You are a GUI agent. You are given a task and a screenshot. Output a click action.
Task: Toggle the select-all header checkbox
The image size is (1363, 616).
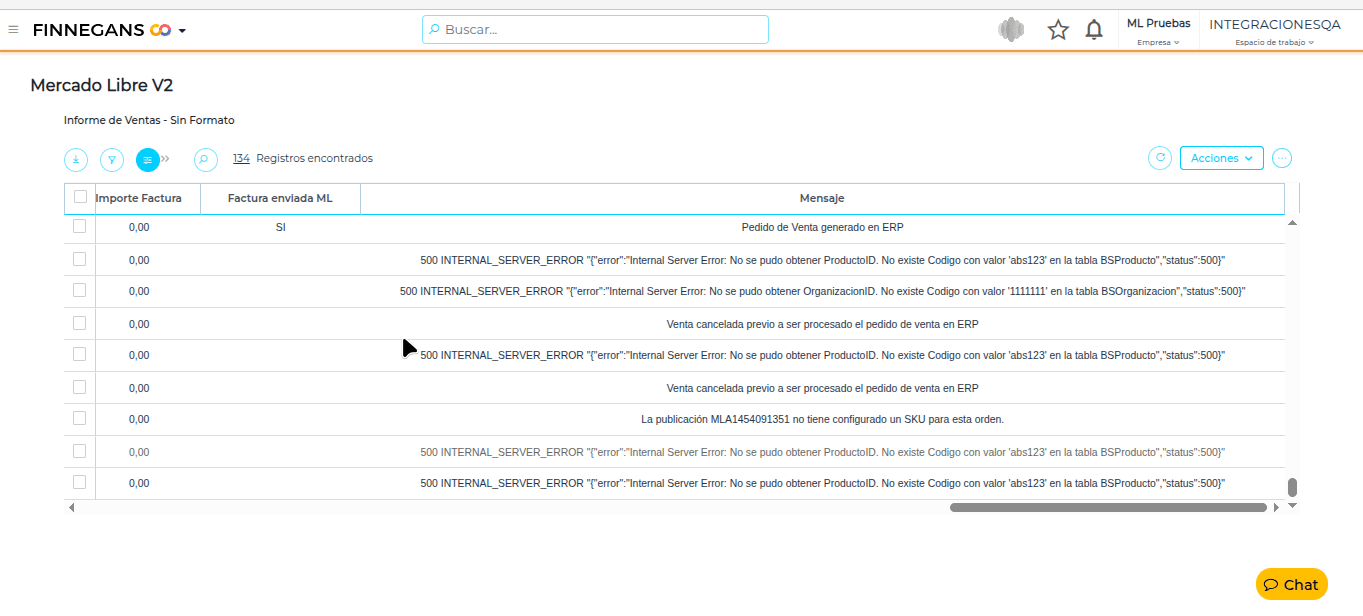[80, 197]
